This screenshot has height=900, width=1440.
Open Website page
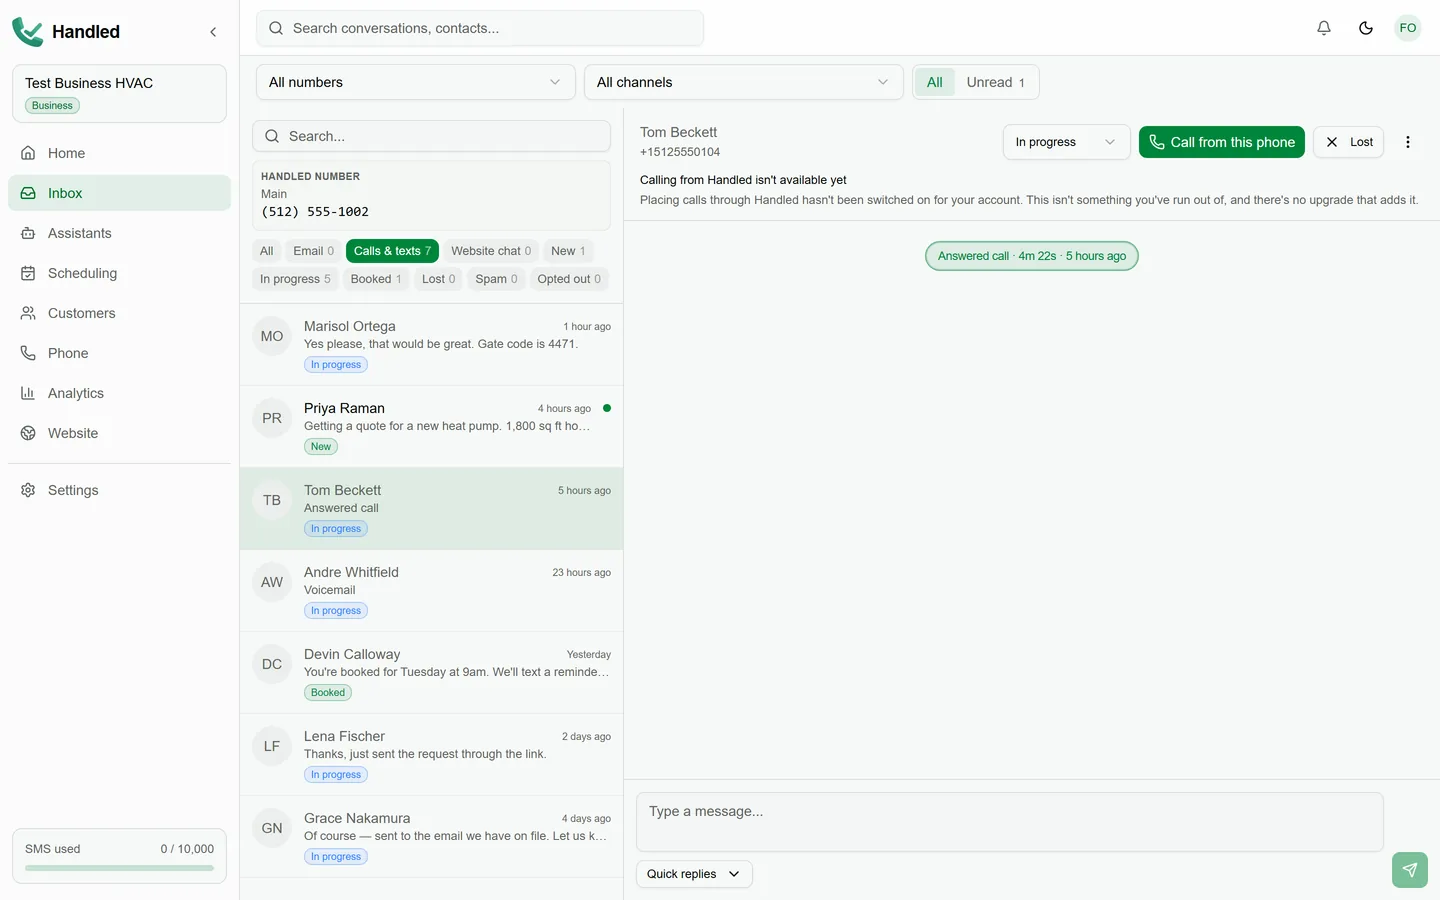point(119,433)
